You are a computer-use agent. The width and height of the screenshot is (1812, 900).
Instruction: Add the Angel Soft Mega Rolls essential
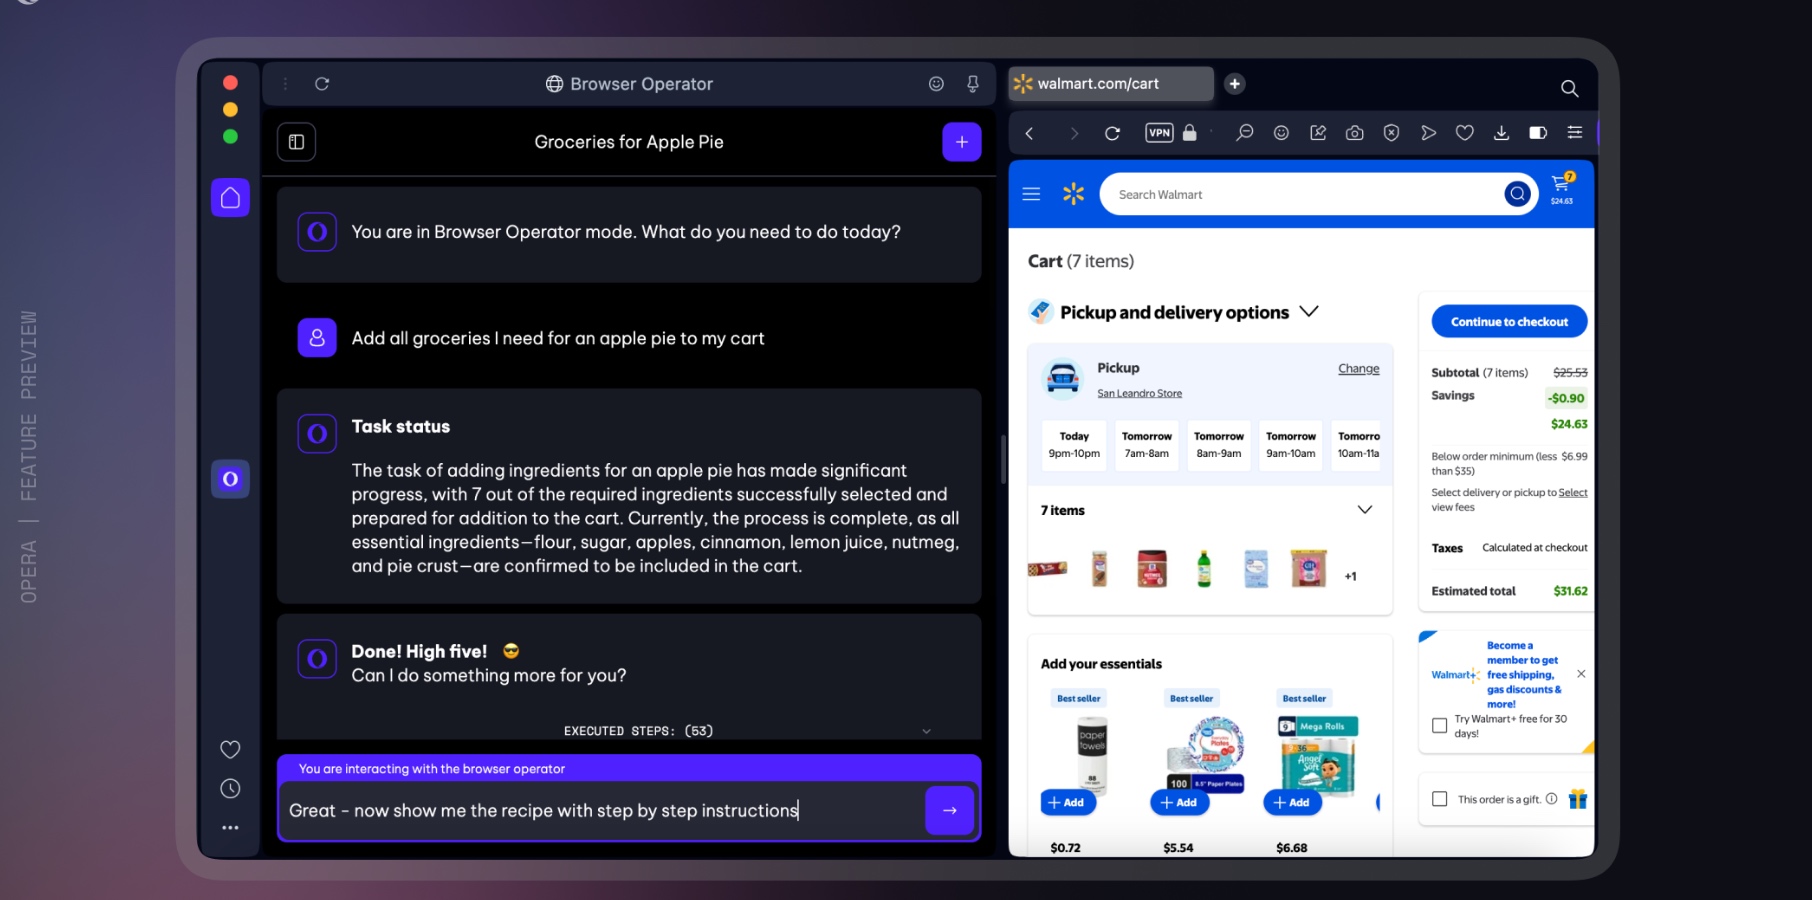click(1292, 802)
